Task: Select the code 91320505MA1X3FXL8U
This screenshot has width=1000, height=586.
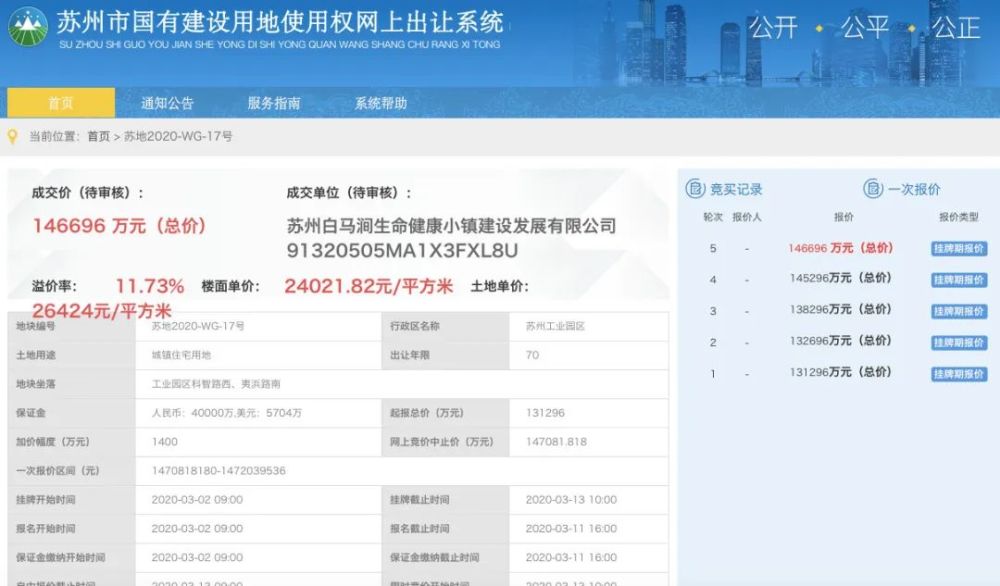Action: click(402, 251)
